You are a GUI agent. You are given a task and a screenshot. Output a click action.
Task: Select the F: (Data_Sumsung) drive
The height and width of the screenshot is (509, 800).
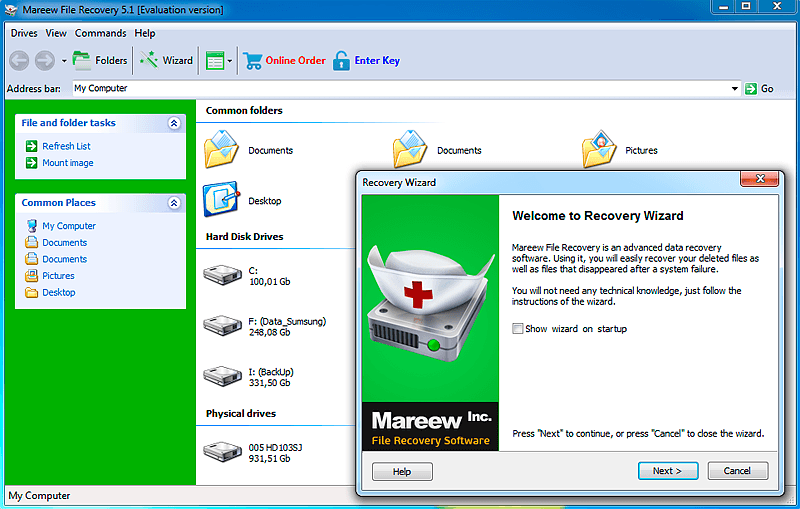click(x=220, y=326)
